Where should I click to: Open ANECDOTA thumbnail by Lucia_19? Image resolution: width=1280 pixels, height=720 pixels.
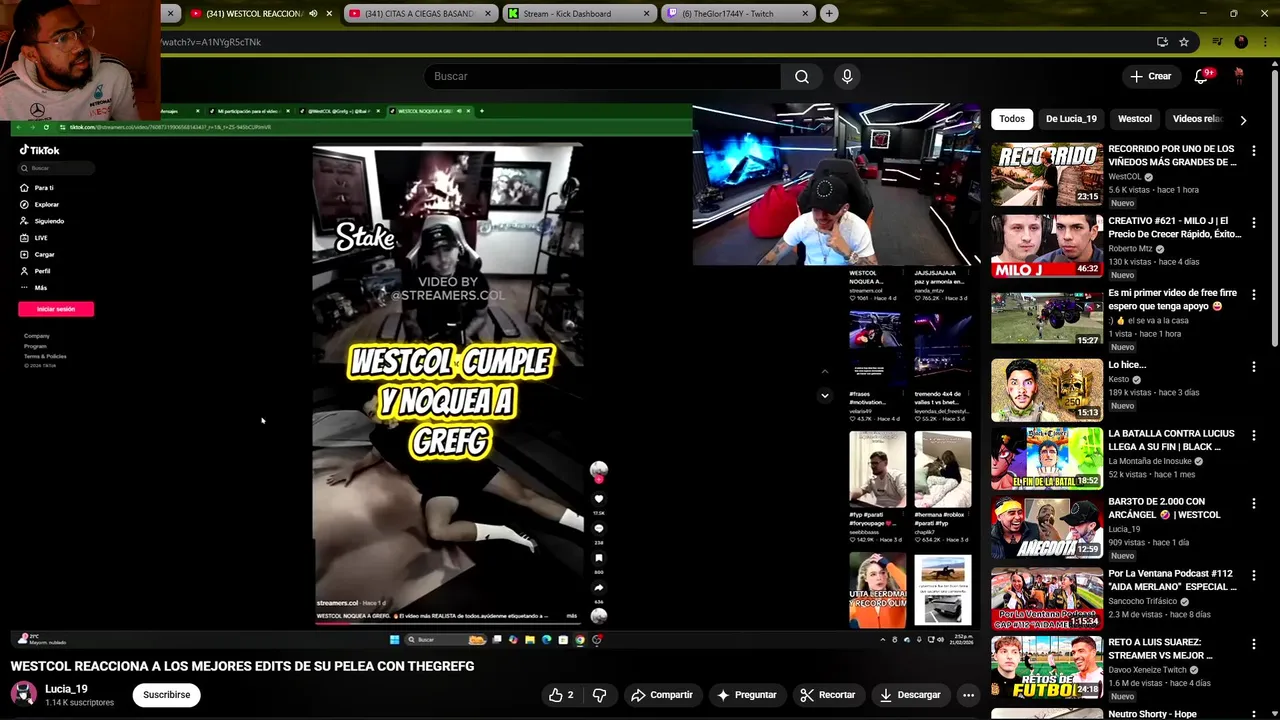click(1047, 527)
